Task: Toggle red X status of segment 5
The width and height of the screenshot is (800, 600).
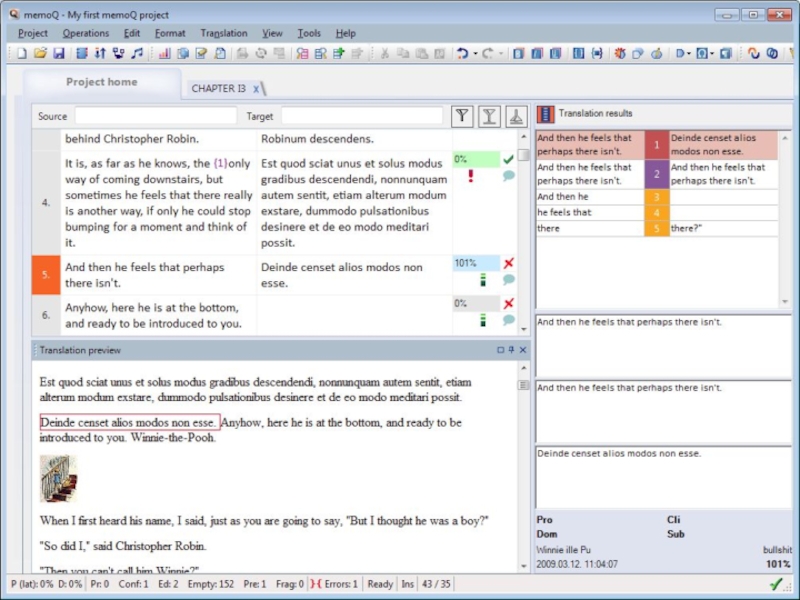Action: (509, 263)
